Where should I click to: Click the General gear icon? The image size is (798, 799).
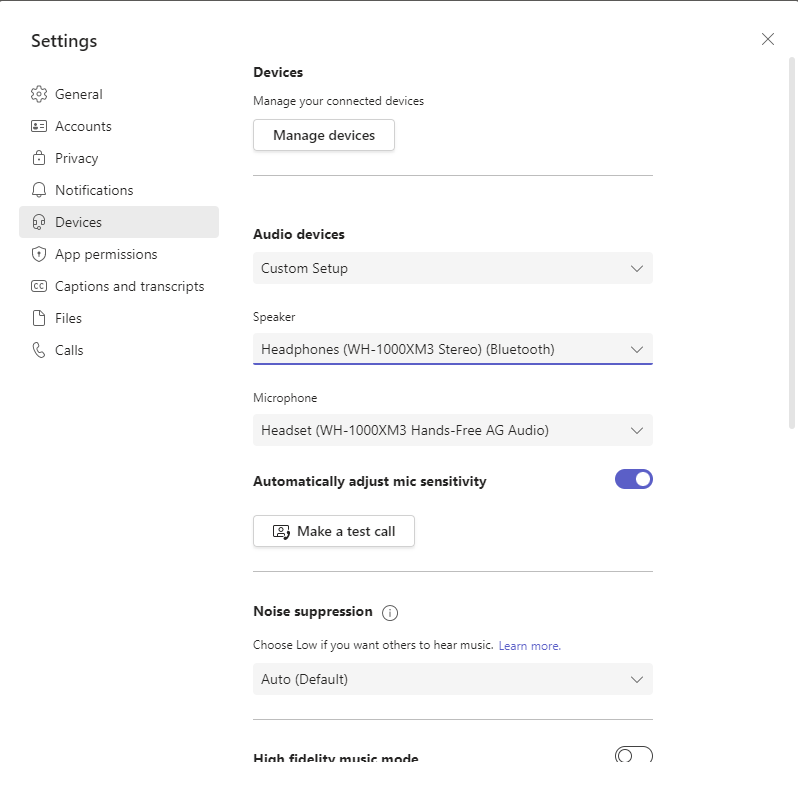pyautogui.click(x=39, y=94)
